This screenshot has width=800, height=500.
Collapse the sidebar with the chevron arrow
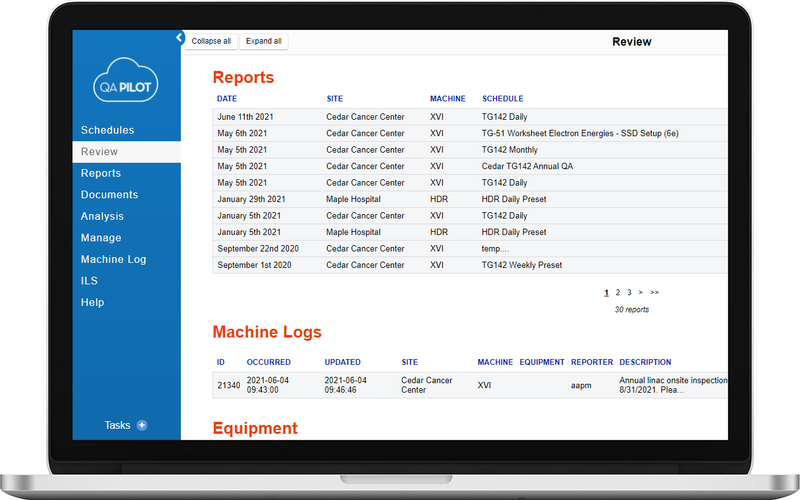point(180,38)
